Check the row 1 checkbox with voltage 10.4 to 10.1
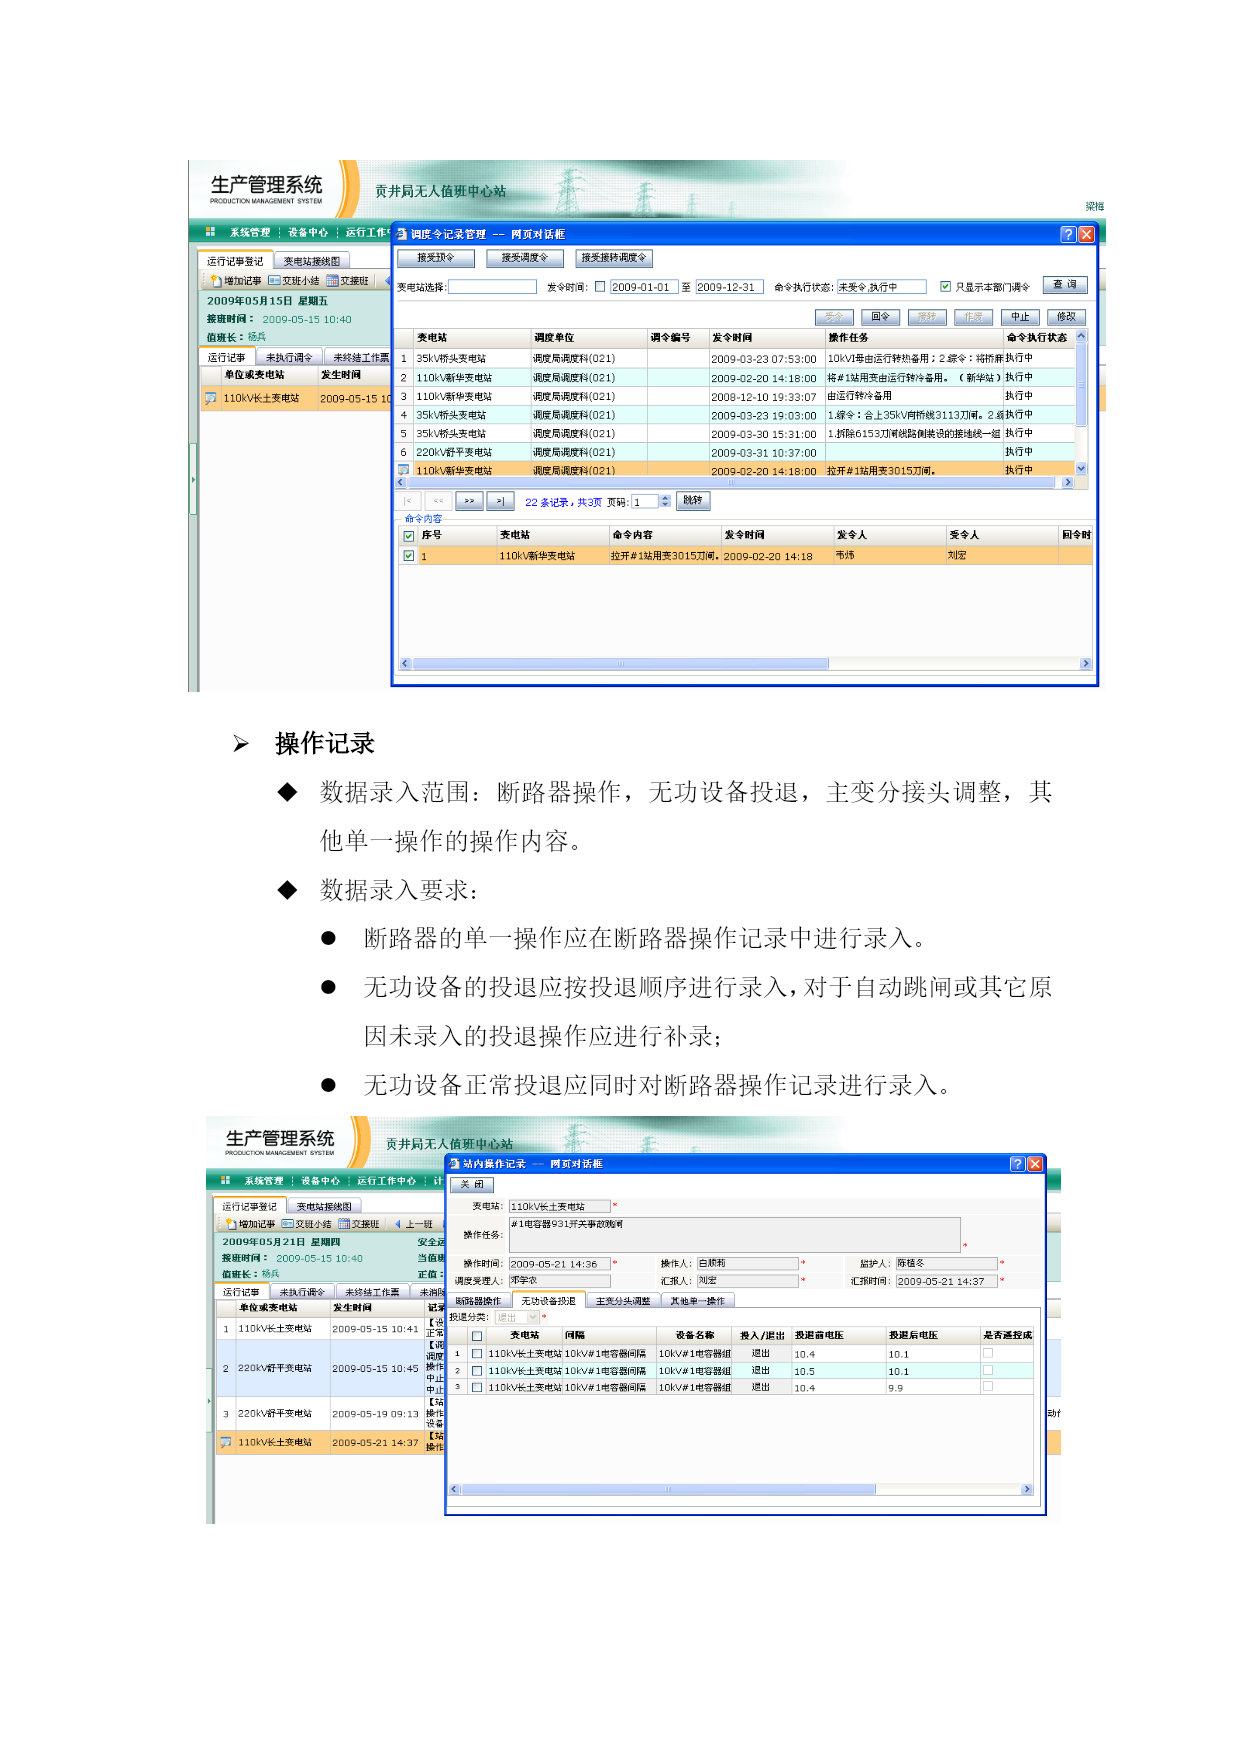 [x=477, y=1354]
